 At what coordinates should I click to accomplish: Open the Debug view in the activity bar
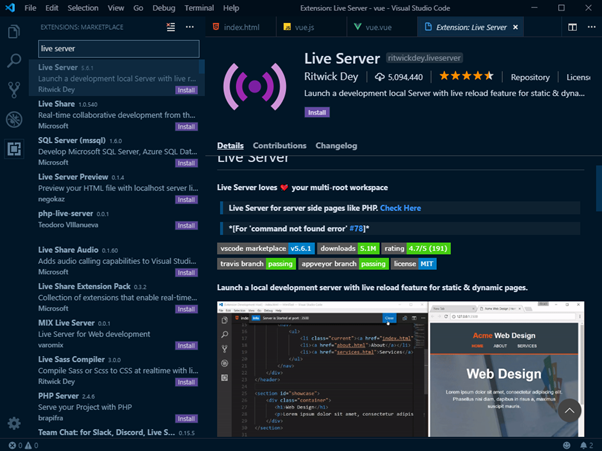click(x=14, y=119)
